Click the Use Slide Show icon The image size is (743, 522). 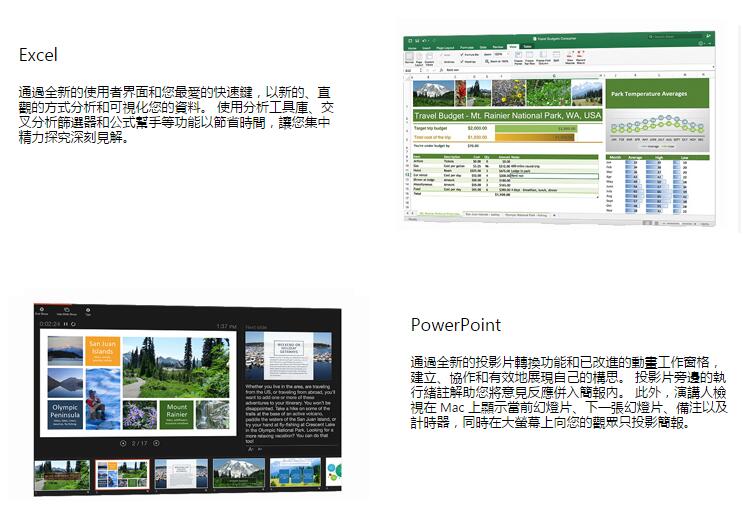pyautogui.click(x=67, y=312)
